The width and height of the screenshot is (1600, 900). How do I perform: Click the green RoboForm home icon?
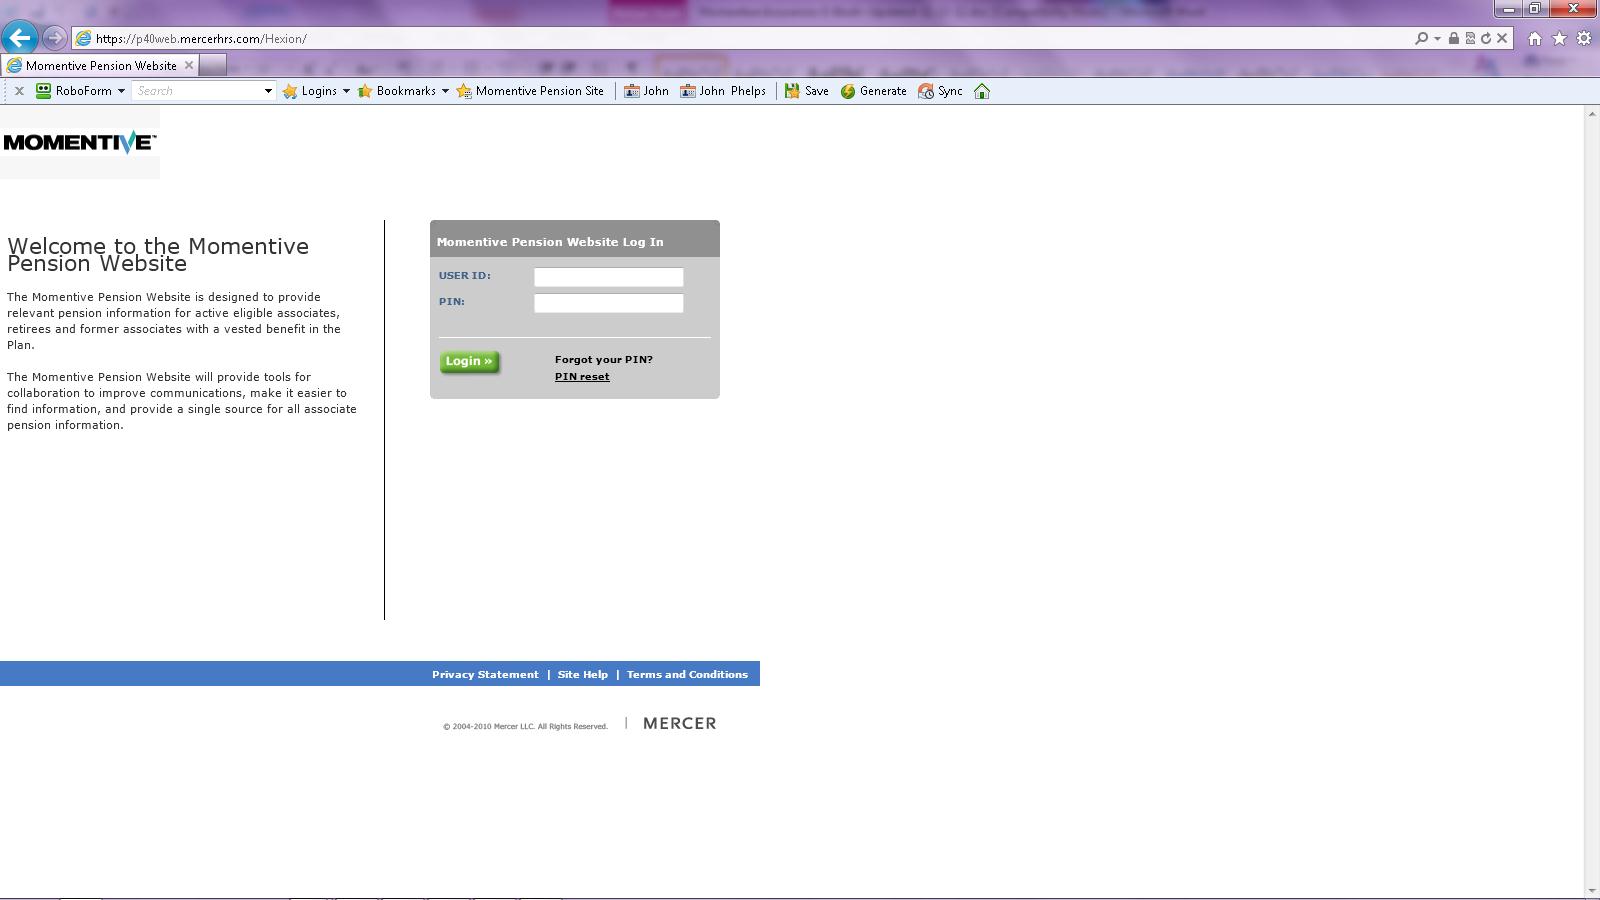(x=982, y=91)
